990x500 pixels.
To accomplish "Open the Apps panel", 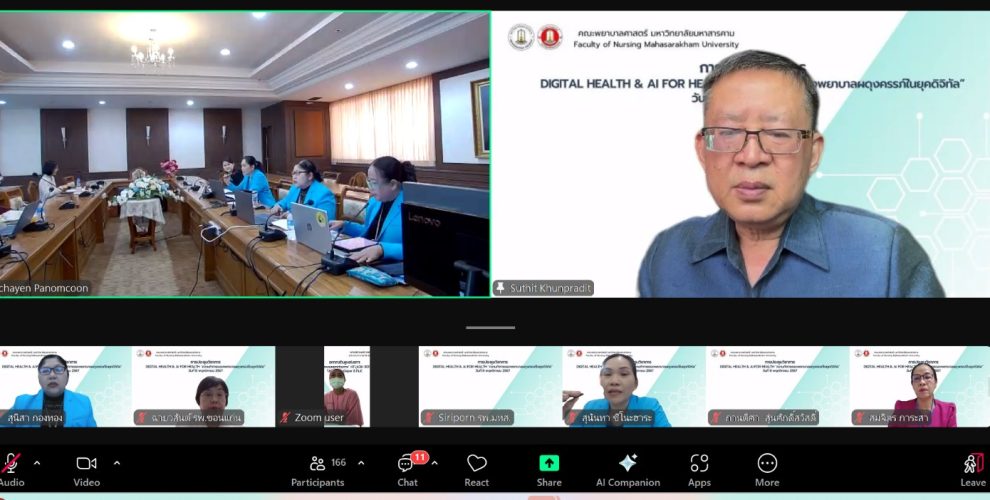I will click(699, 470).
